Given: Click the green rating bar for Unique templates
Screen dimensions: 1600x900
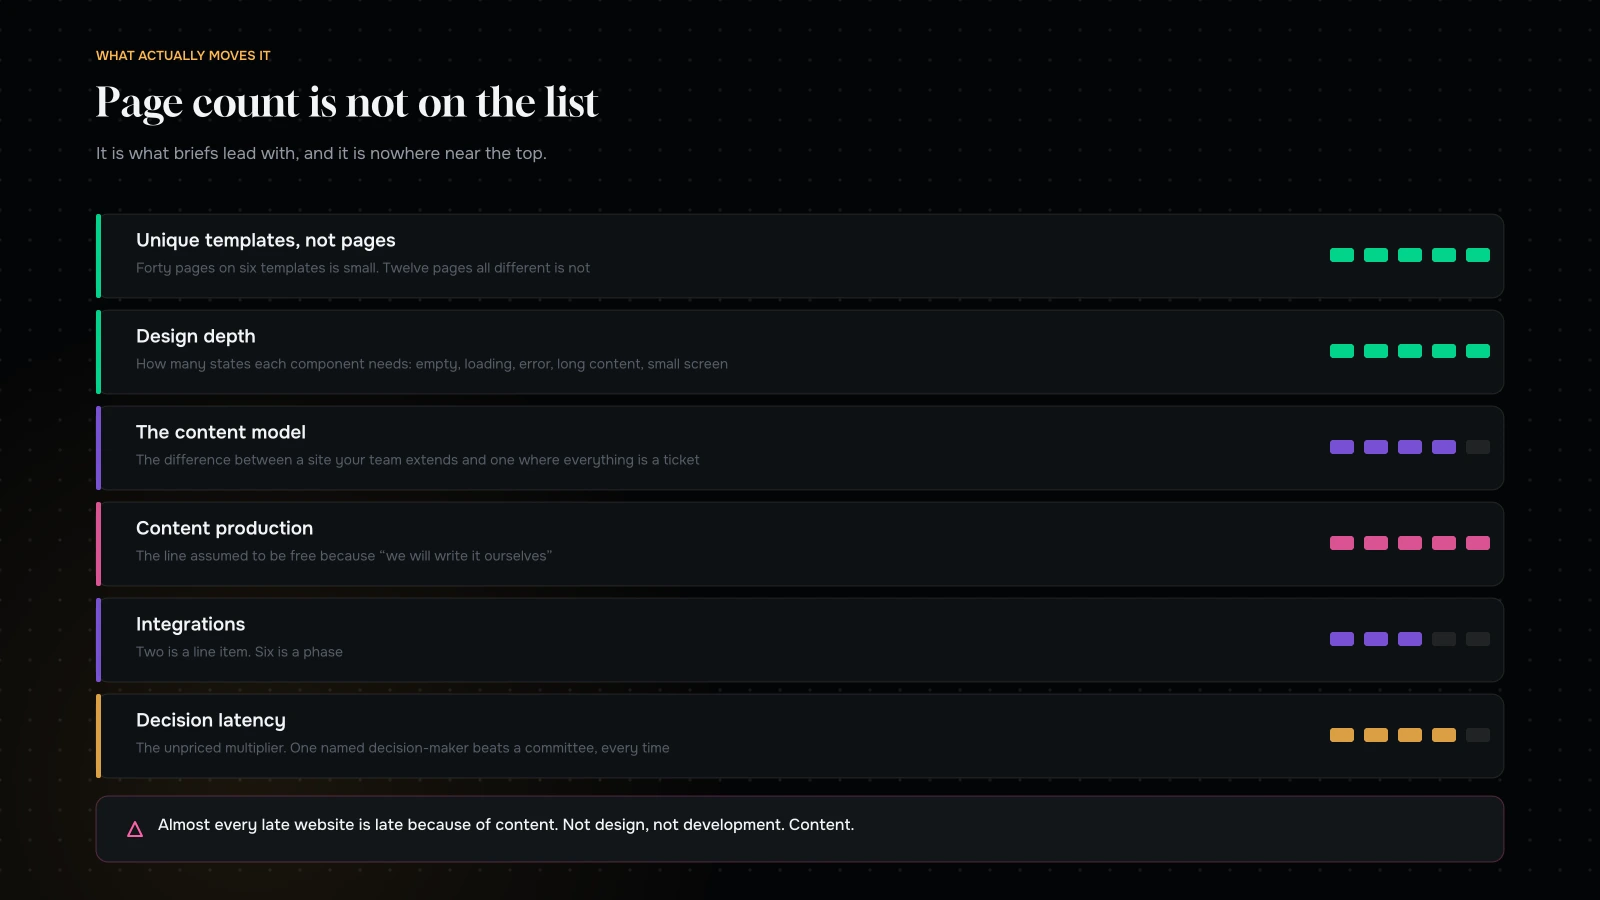Looking at the screenshot, I should pos(1410,255).
